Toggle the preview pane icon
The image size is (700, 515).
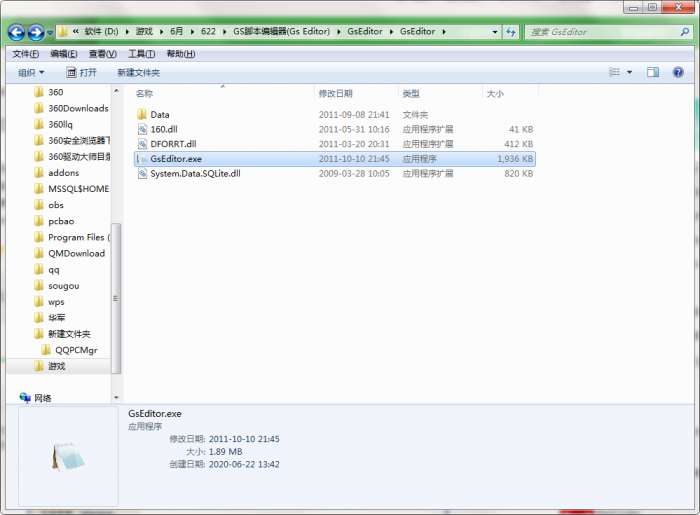(x=653, y=72)
